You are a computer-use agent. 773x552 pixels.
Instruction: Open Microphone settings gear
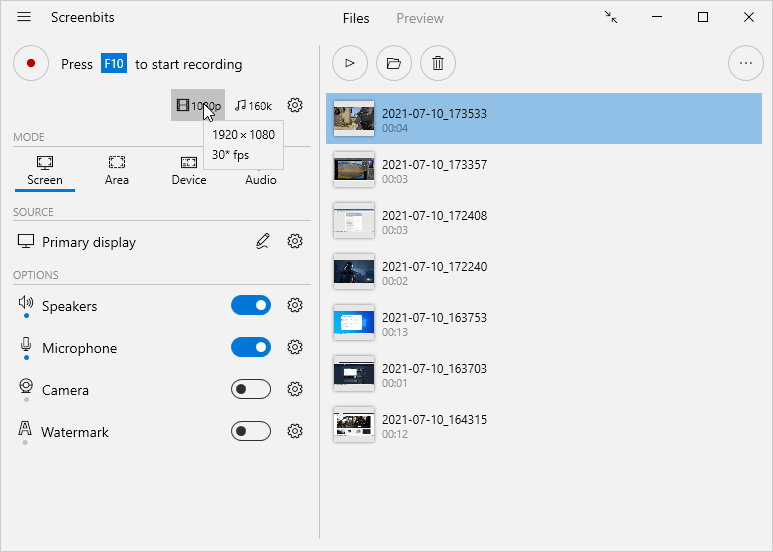pos(295,347)
